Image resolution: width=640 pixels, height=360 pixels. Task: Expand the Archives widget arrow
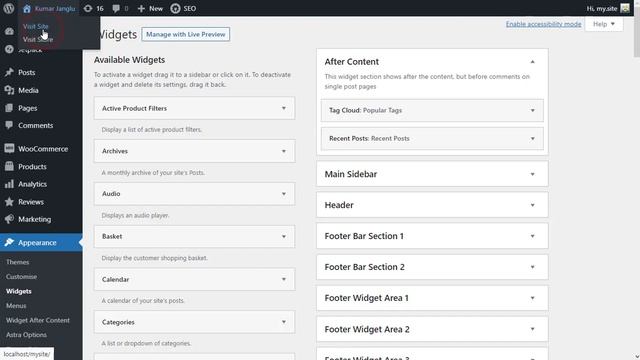tap(284, 151)
